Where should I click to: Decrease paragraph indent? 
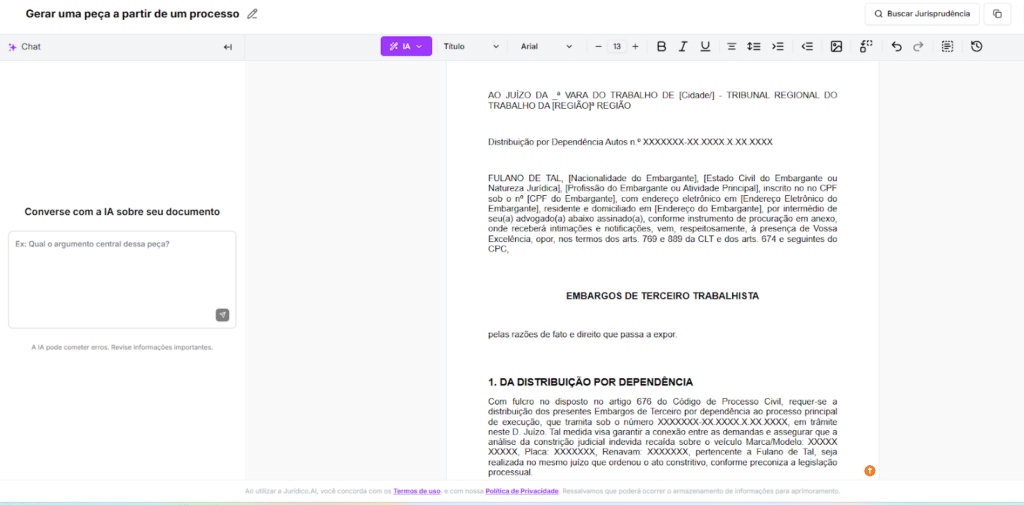807,46
